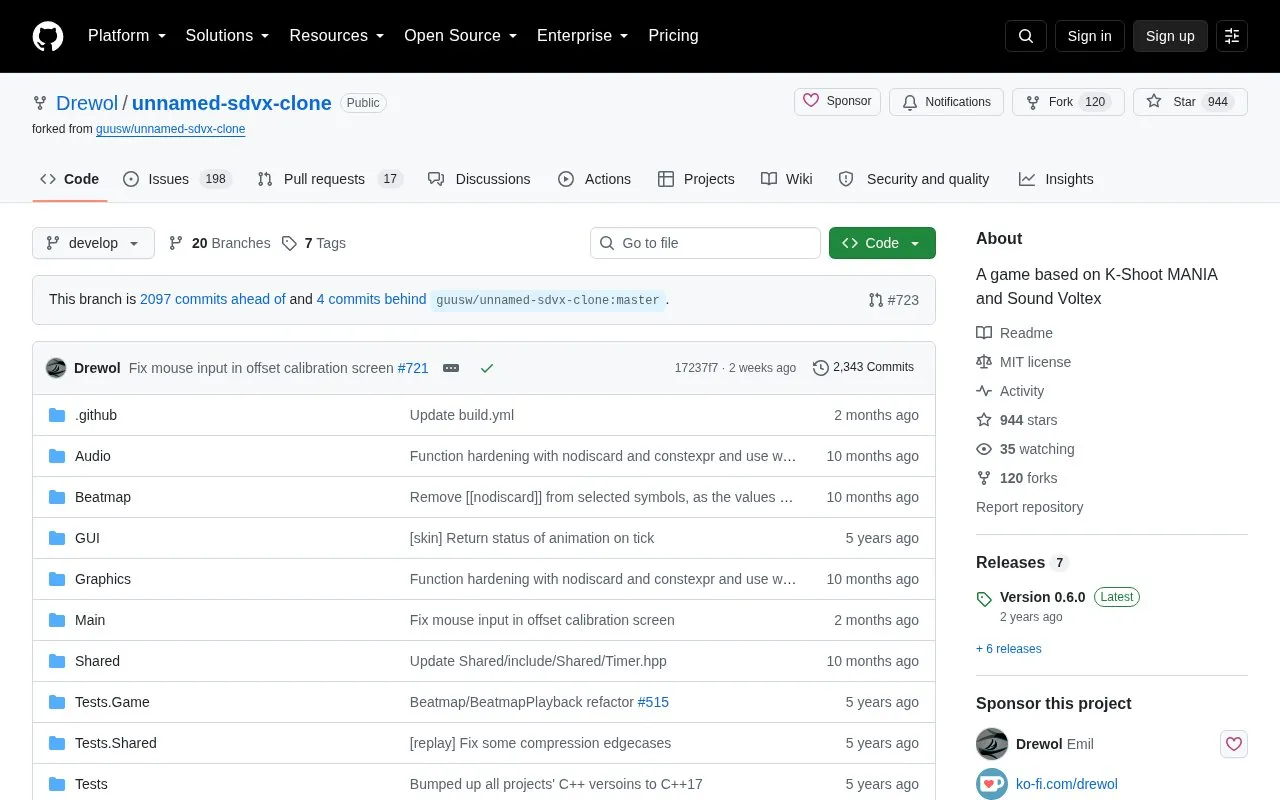Open guusw/unnamed-sdvx-clone forked-from link
The image size is (1280, 800).
pyautogui.click(x=170, y=129)
